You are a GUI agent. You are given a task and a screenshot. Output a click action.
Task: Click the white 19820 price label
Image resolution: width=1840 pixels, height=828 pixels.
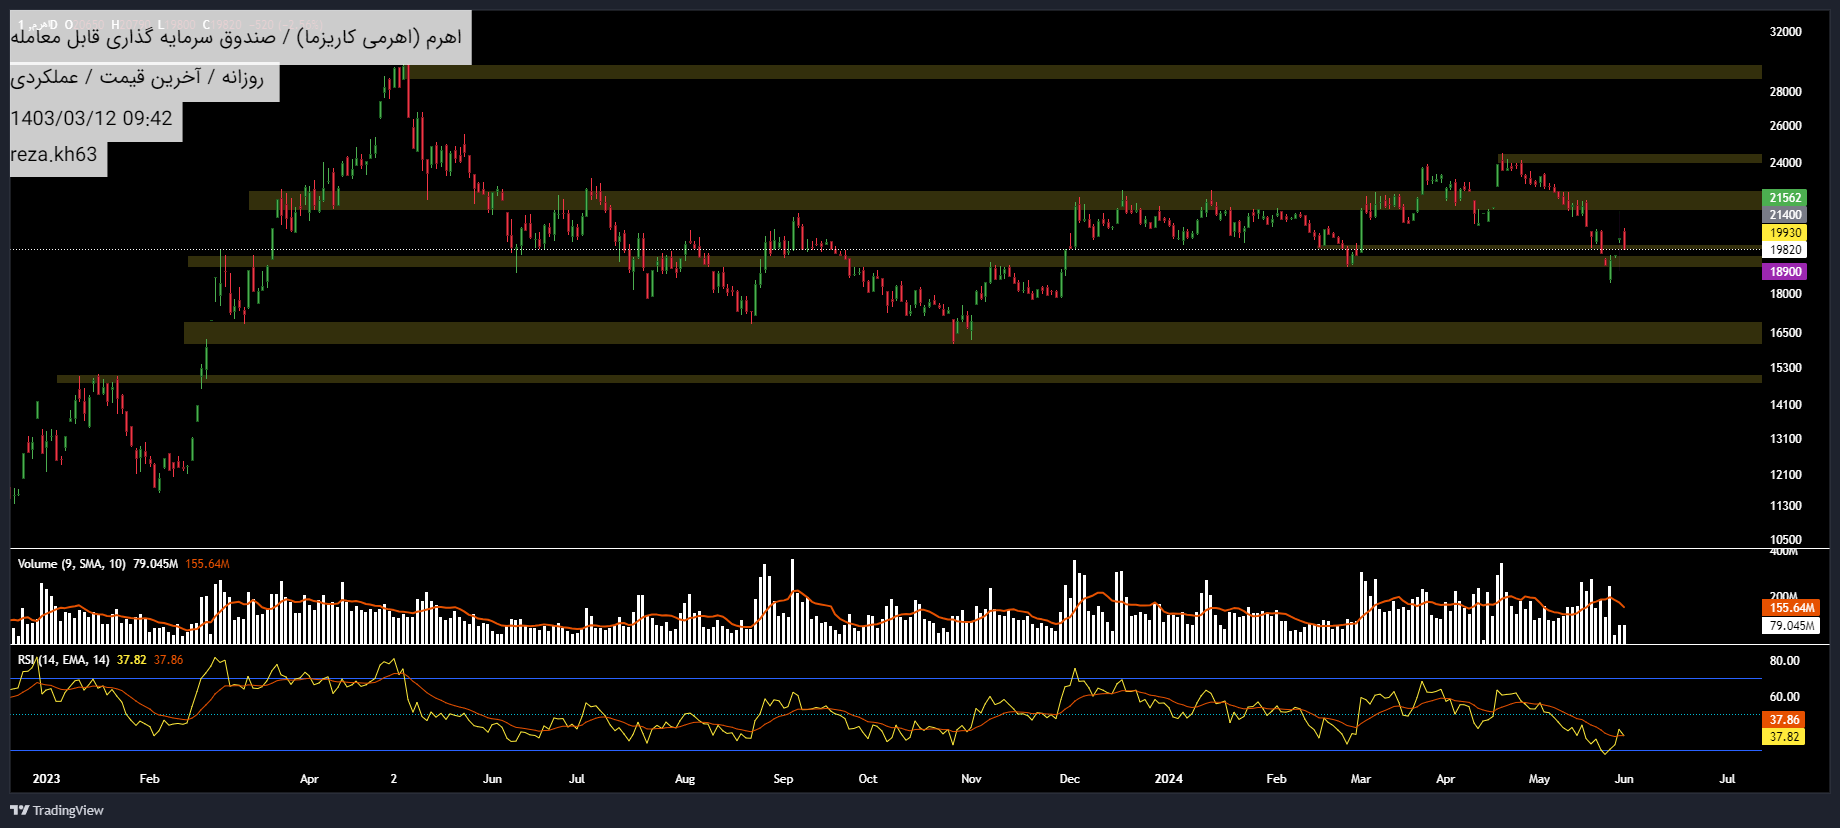pyautogui.click(x=1785, y=250)
